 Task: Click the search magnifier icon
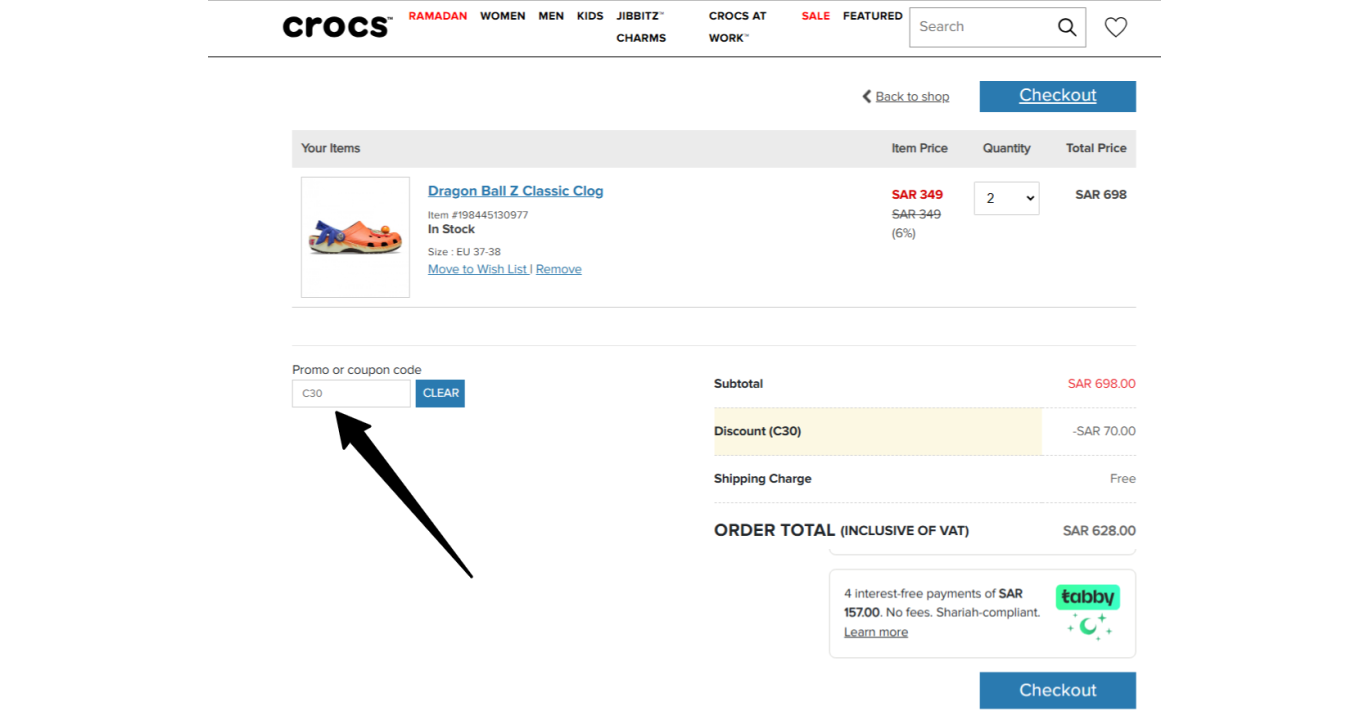pyautogui.click(x=1067, y=27)
